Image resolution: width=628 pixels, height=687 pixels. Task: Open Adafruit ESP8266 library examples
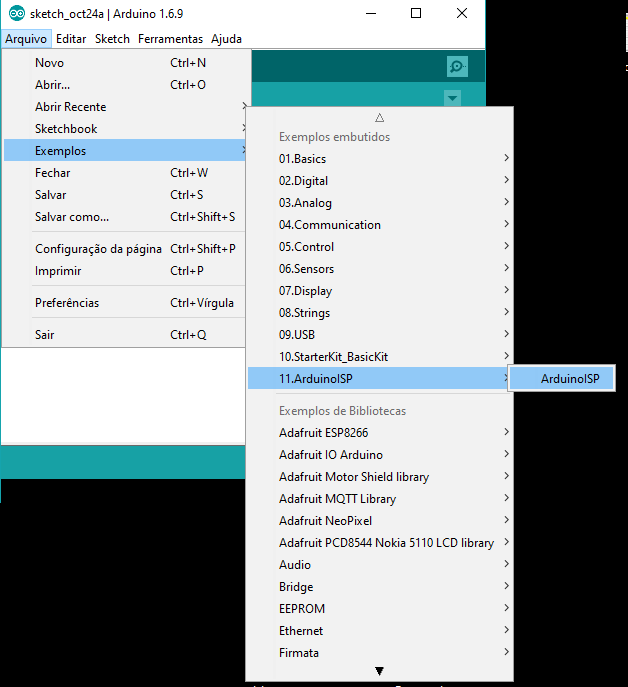click(380, 432)
